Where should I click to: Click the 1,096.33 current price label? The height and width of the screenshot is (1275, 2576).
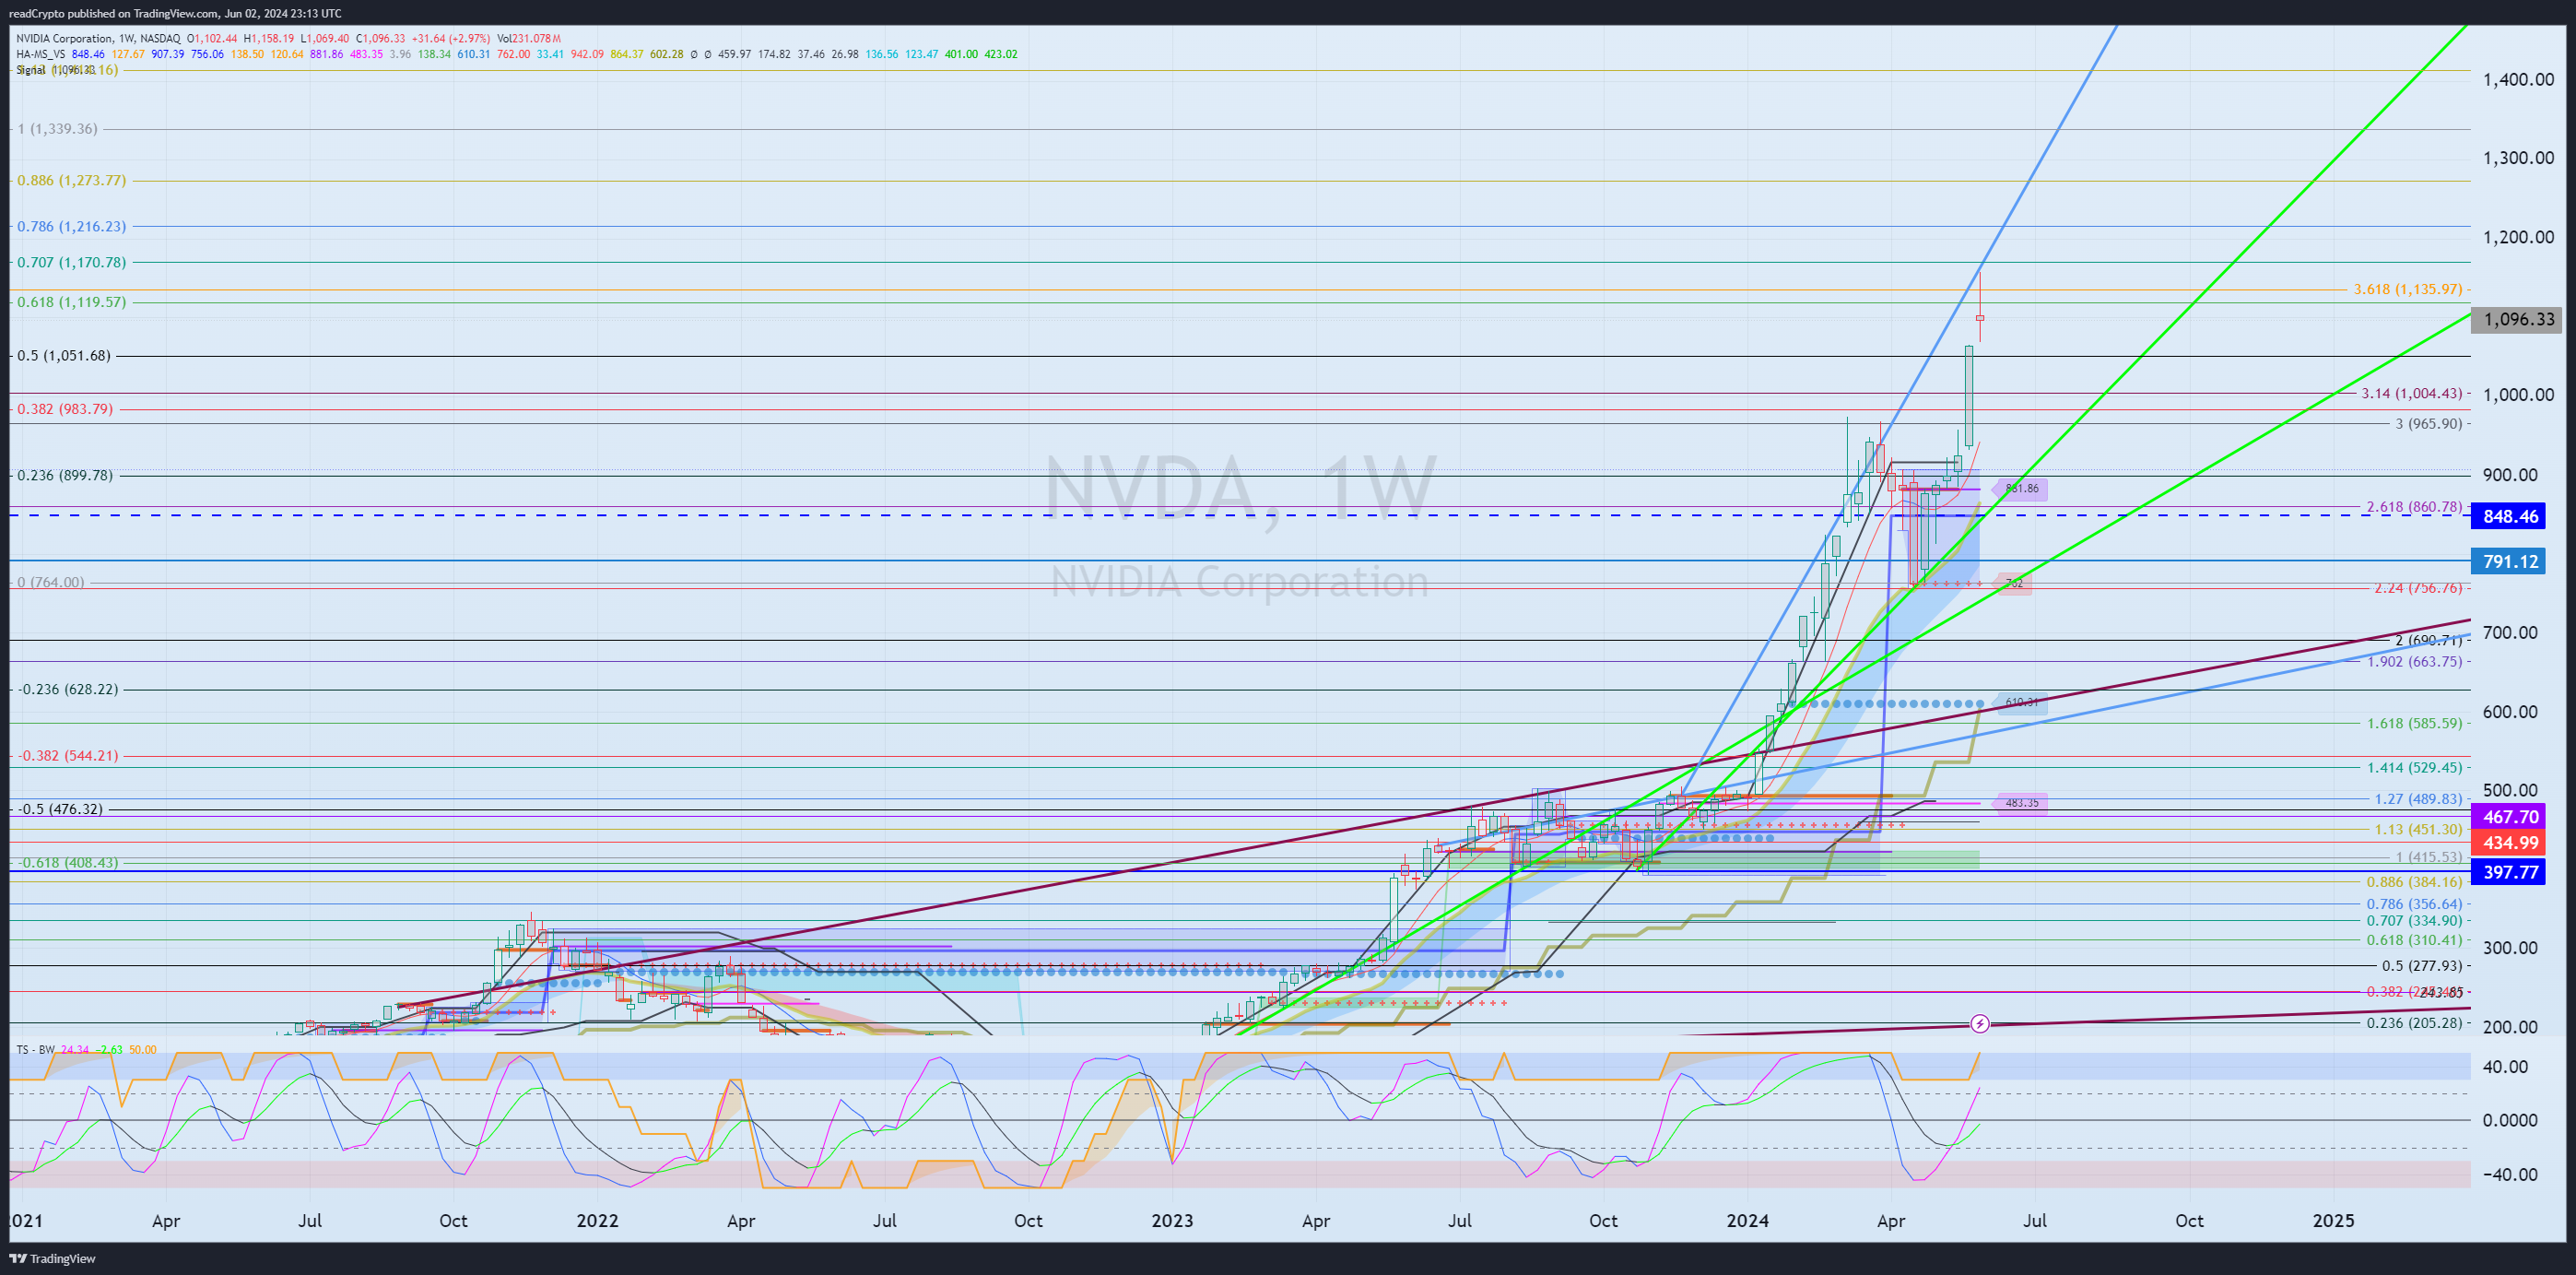coord(2518,320)
